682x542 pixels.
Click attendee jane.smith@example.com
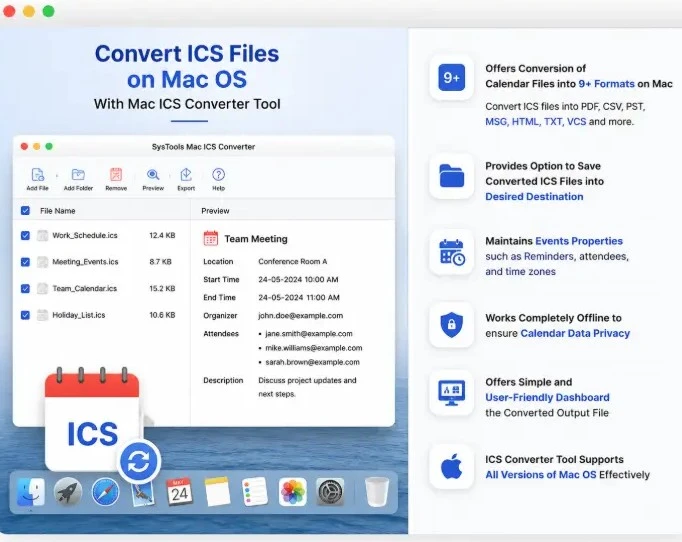(x=309, y=334)
